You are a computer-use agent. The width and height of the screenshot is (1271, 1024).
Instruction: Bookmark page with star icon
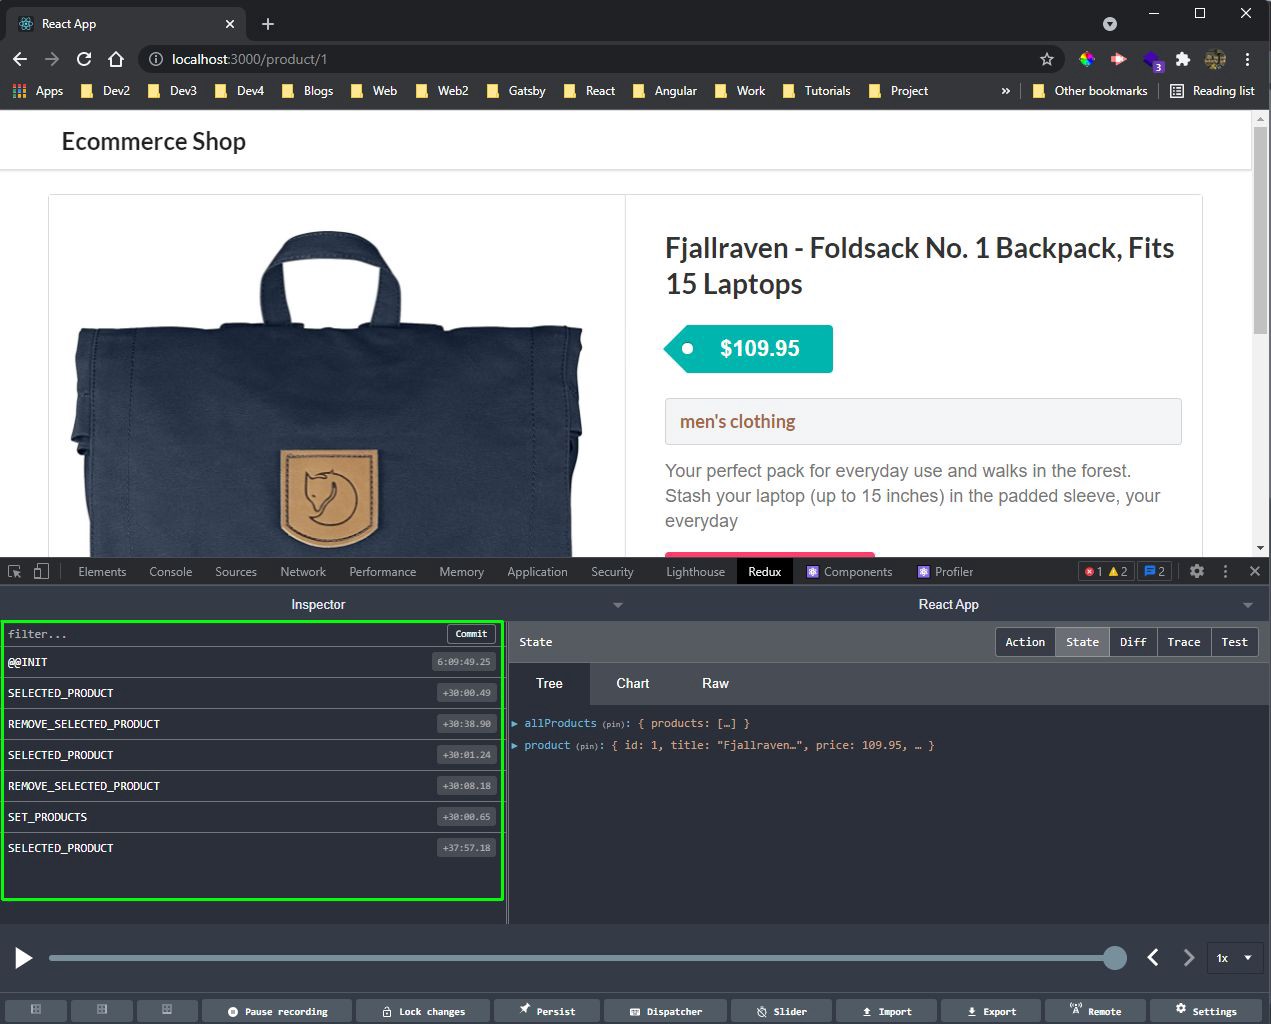1047,59
